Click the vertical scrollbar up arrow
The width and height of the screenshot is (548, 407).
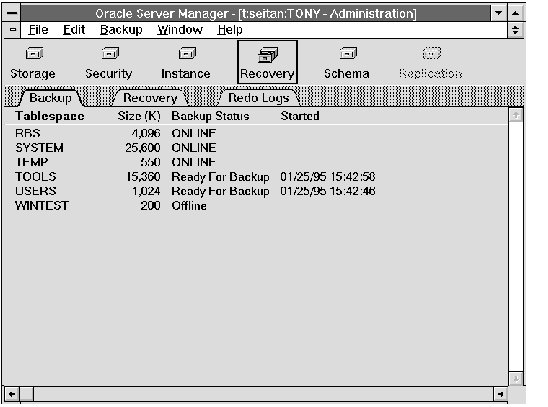(516, 115)
